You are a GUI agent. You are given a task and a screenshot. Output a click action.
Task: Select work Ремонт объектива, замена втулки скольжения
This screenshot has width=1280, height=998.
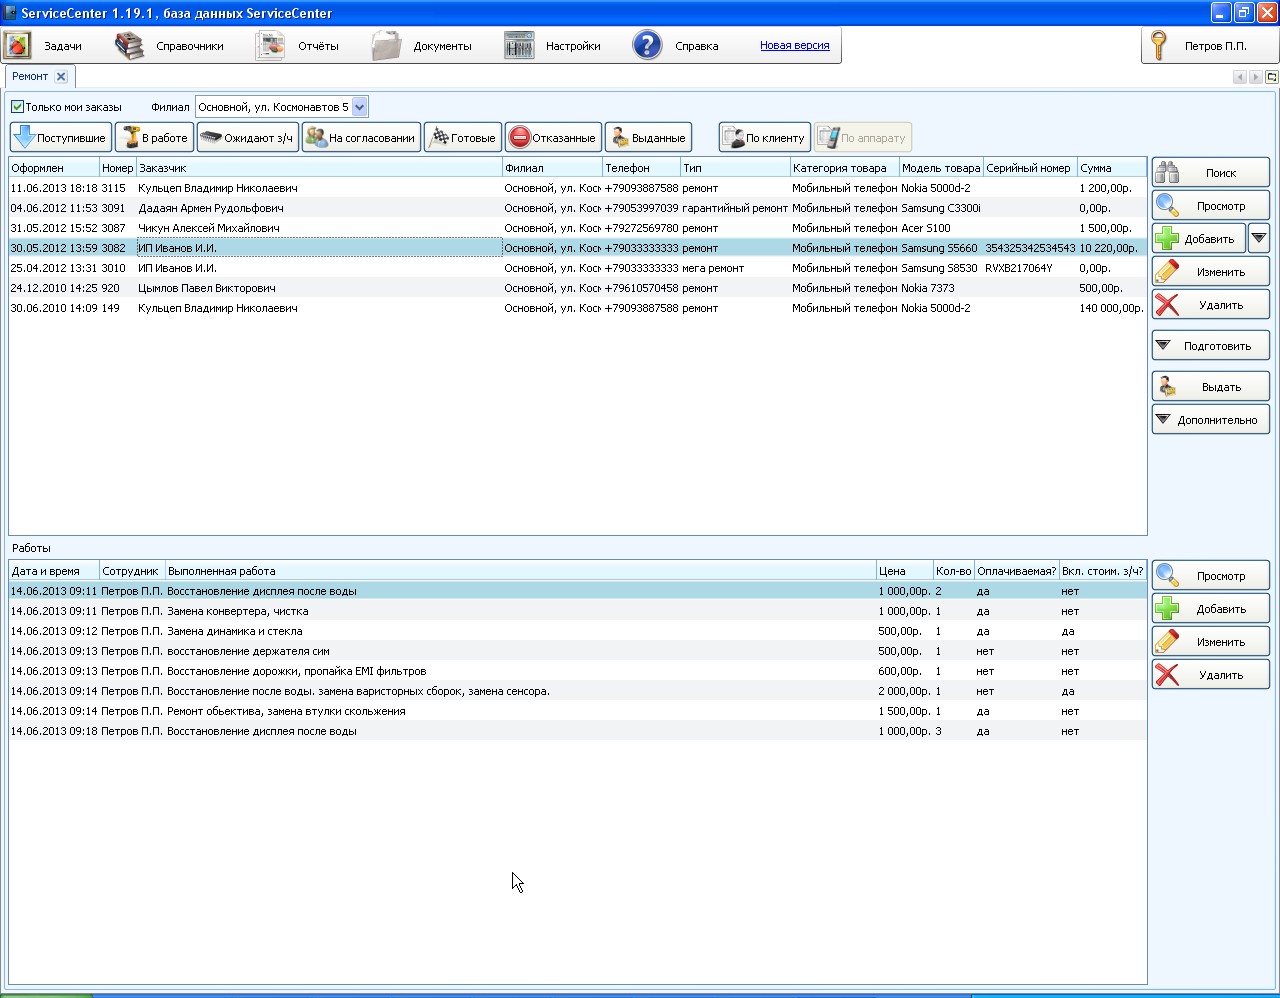pos(578,711)
